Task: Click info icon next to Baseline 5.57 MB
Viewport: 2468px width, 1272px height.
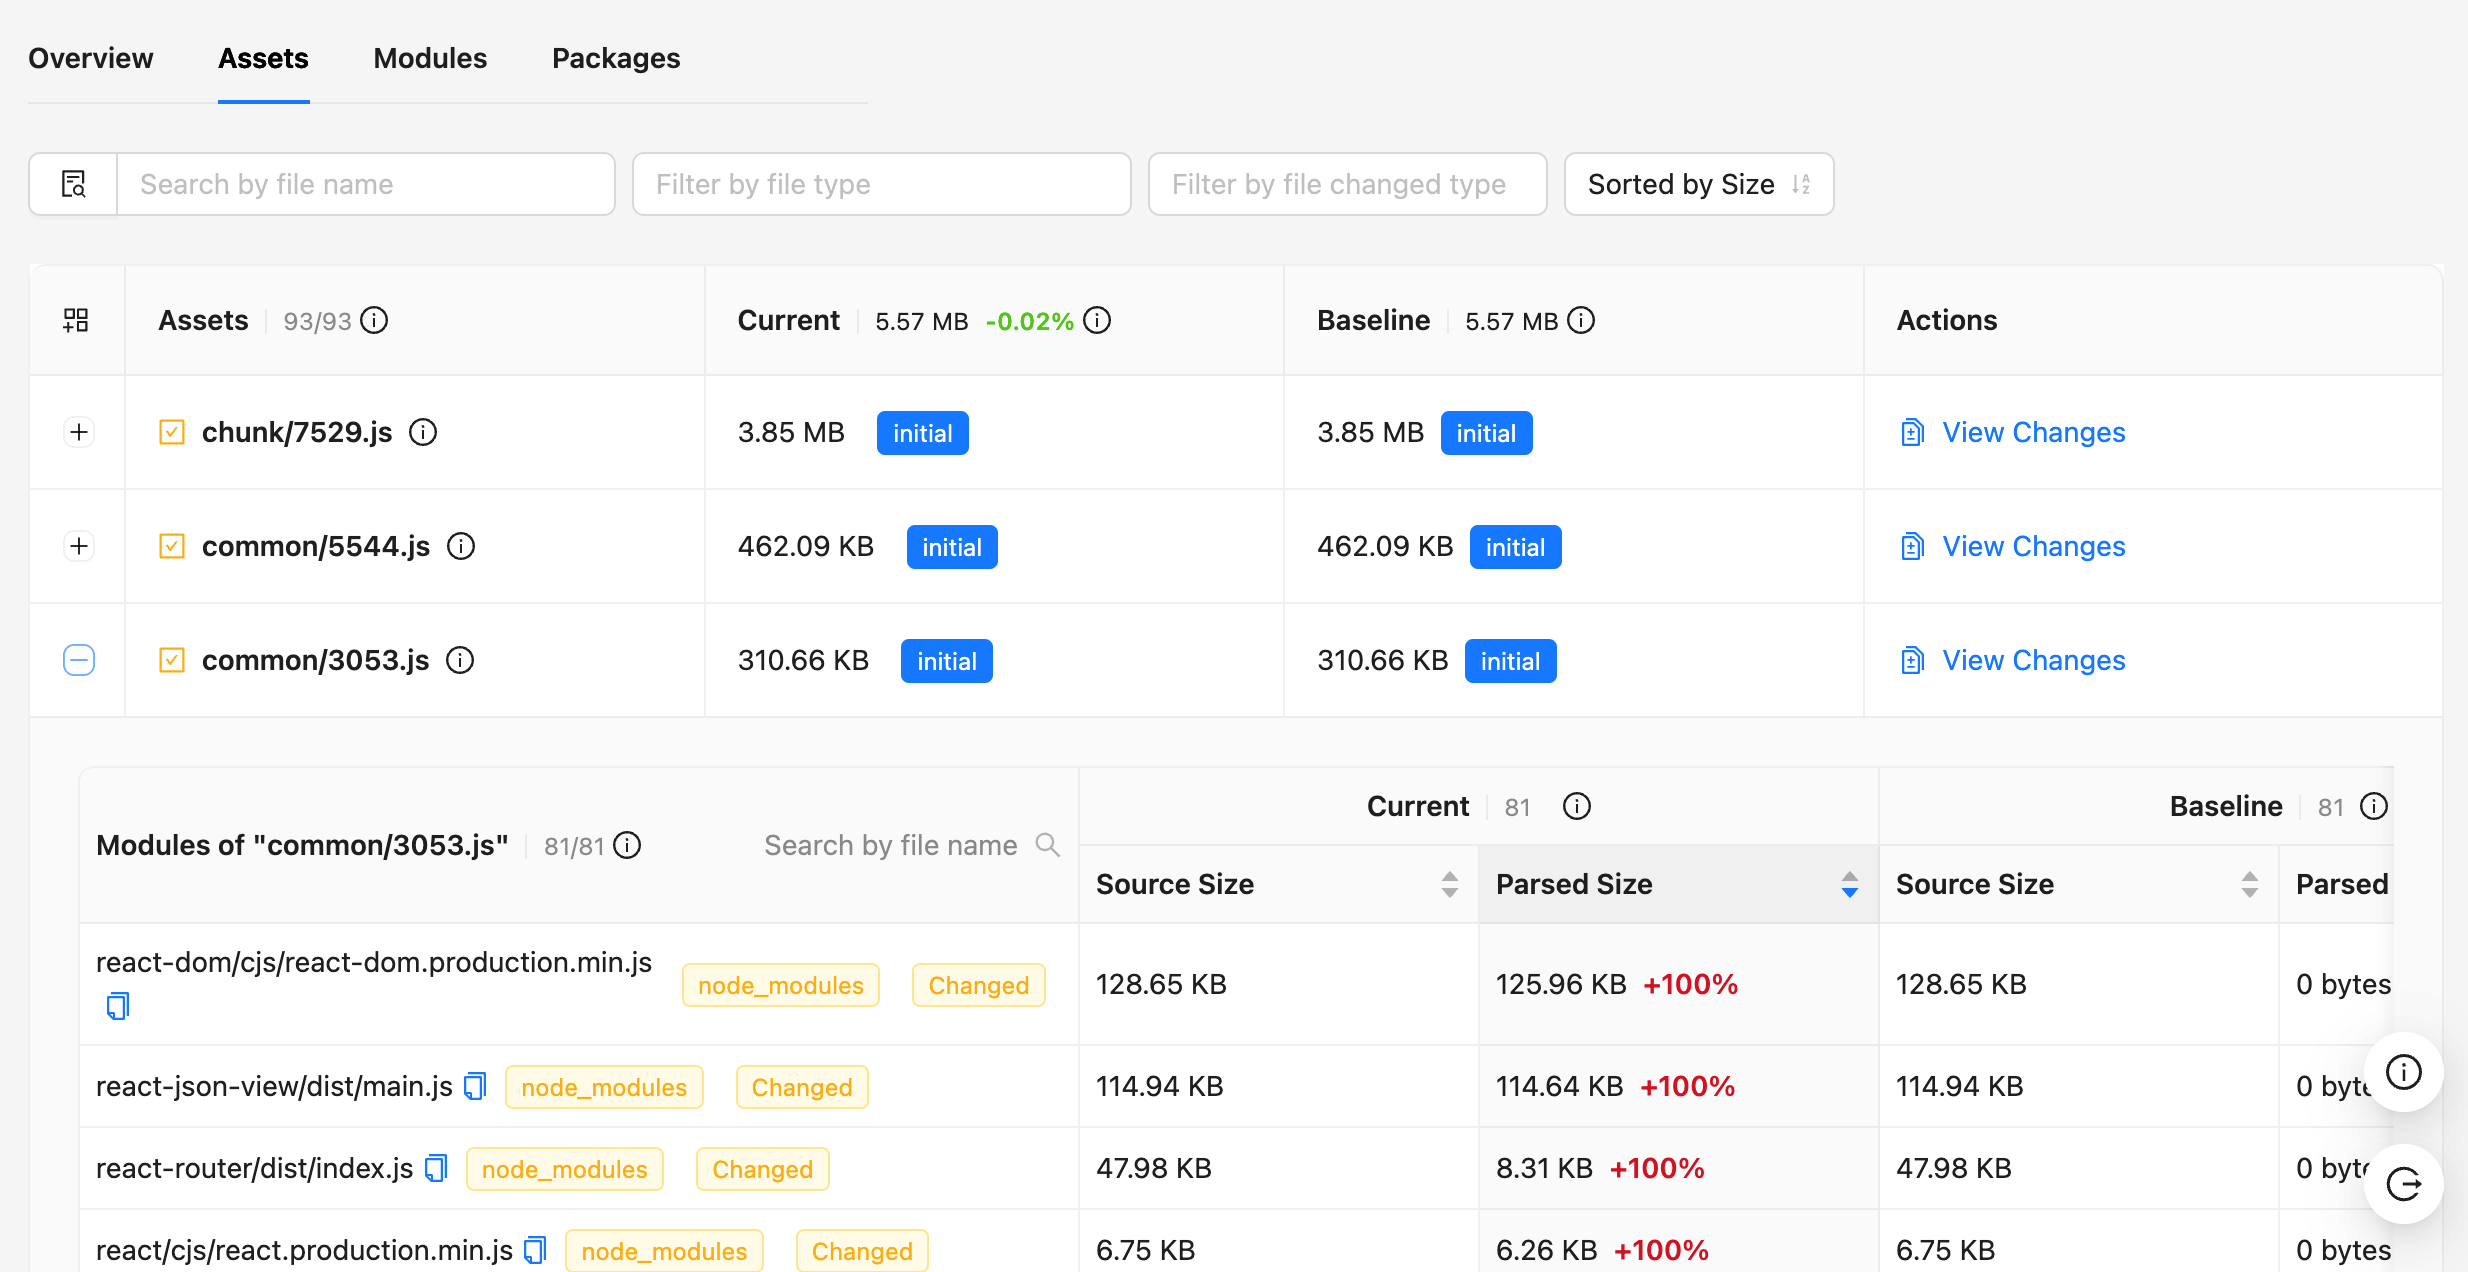Action: click(x=1581, y=320)
